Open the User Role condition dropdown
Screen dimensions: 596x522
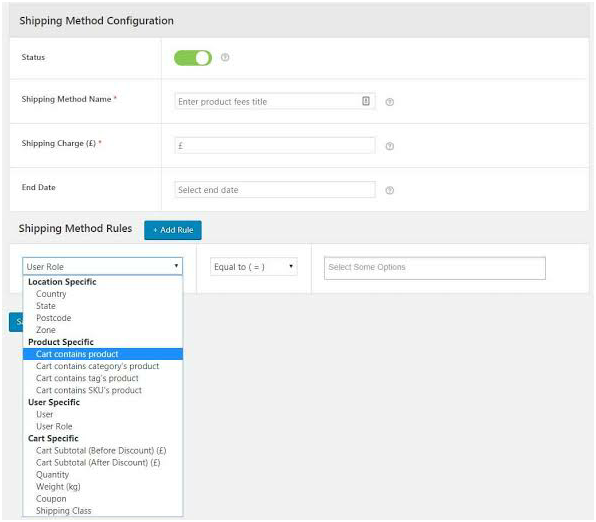(x=102, y=267)
